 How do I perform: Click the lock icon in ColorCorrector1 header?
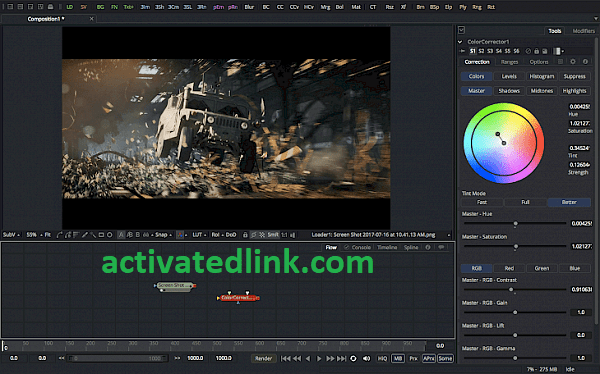click(536, 51)
